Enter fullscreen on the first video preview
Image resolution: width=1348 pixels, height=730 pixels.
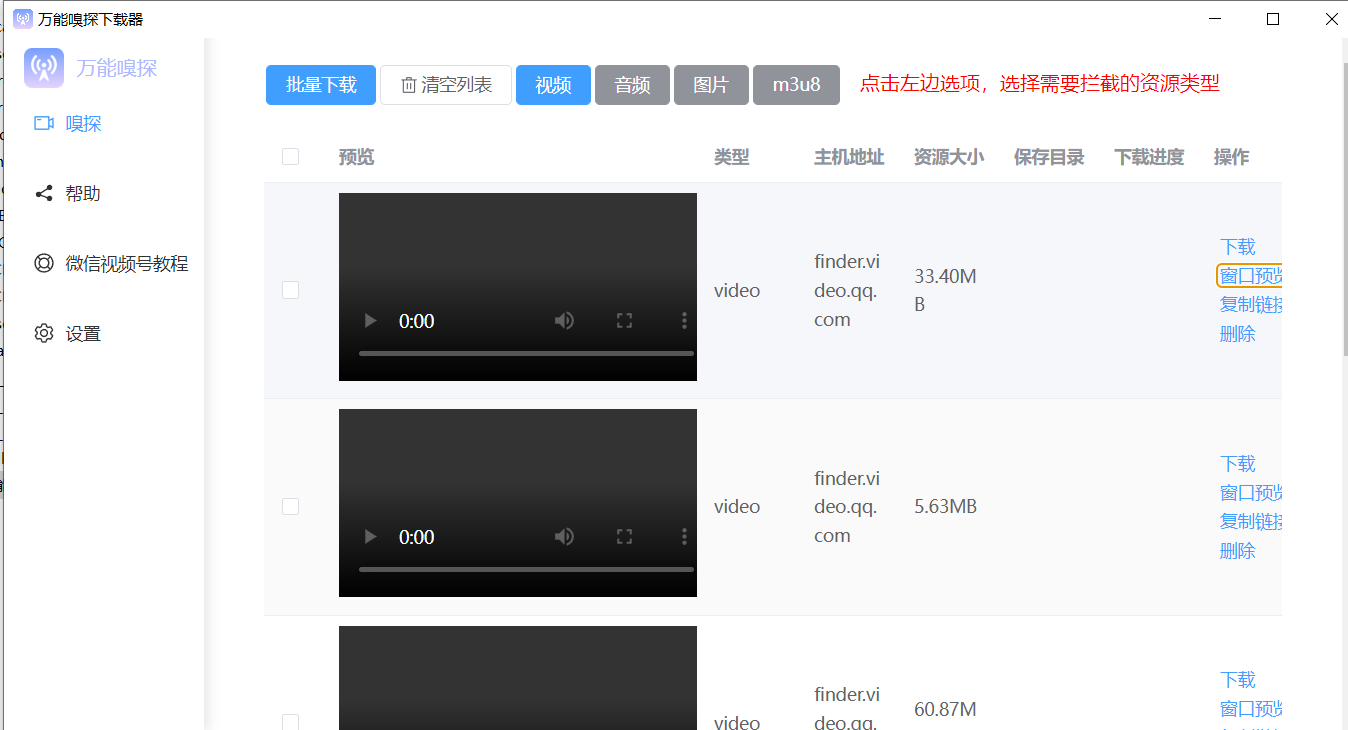(x=625, y=321)
